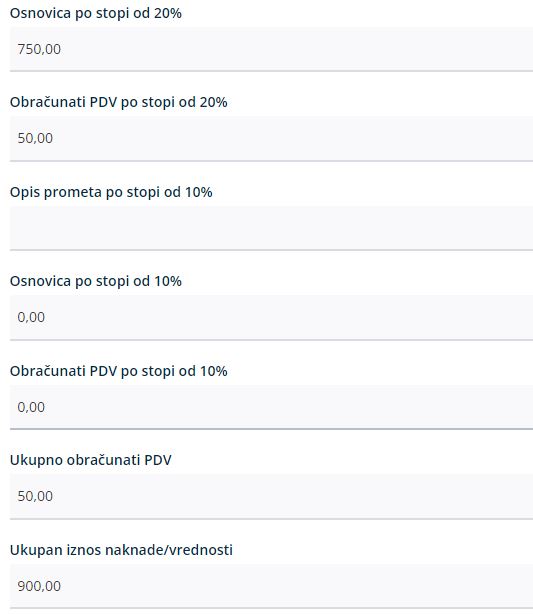Click 50,00 value under Obračunati PDV 20%
This screenshot has height=614, width=533.
(x=35, y=138)
